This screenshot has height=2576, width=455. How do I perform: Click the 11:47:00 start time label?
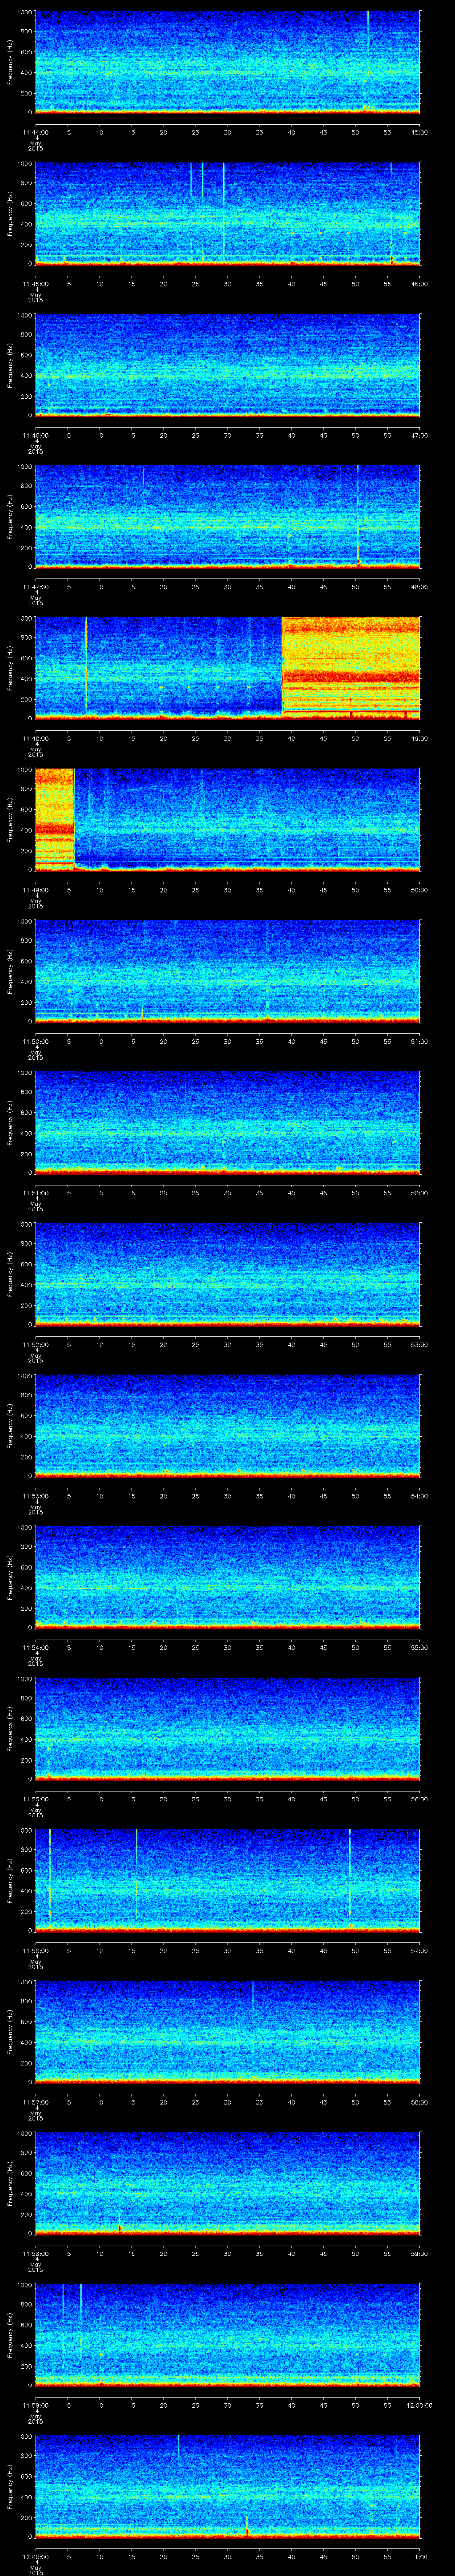[x=35, y=586]
